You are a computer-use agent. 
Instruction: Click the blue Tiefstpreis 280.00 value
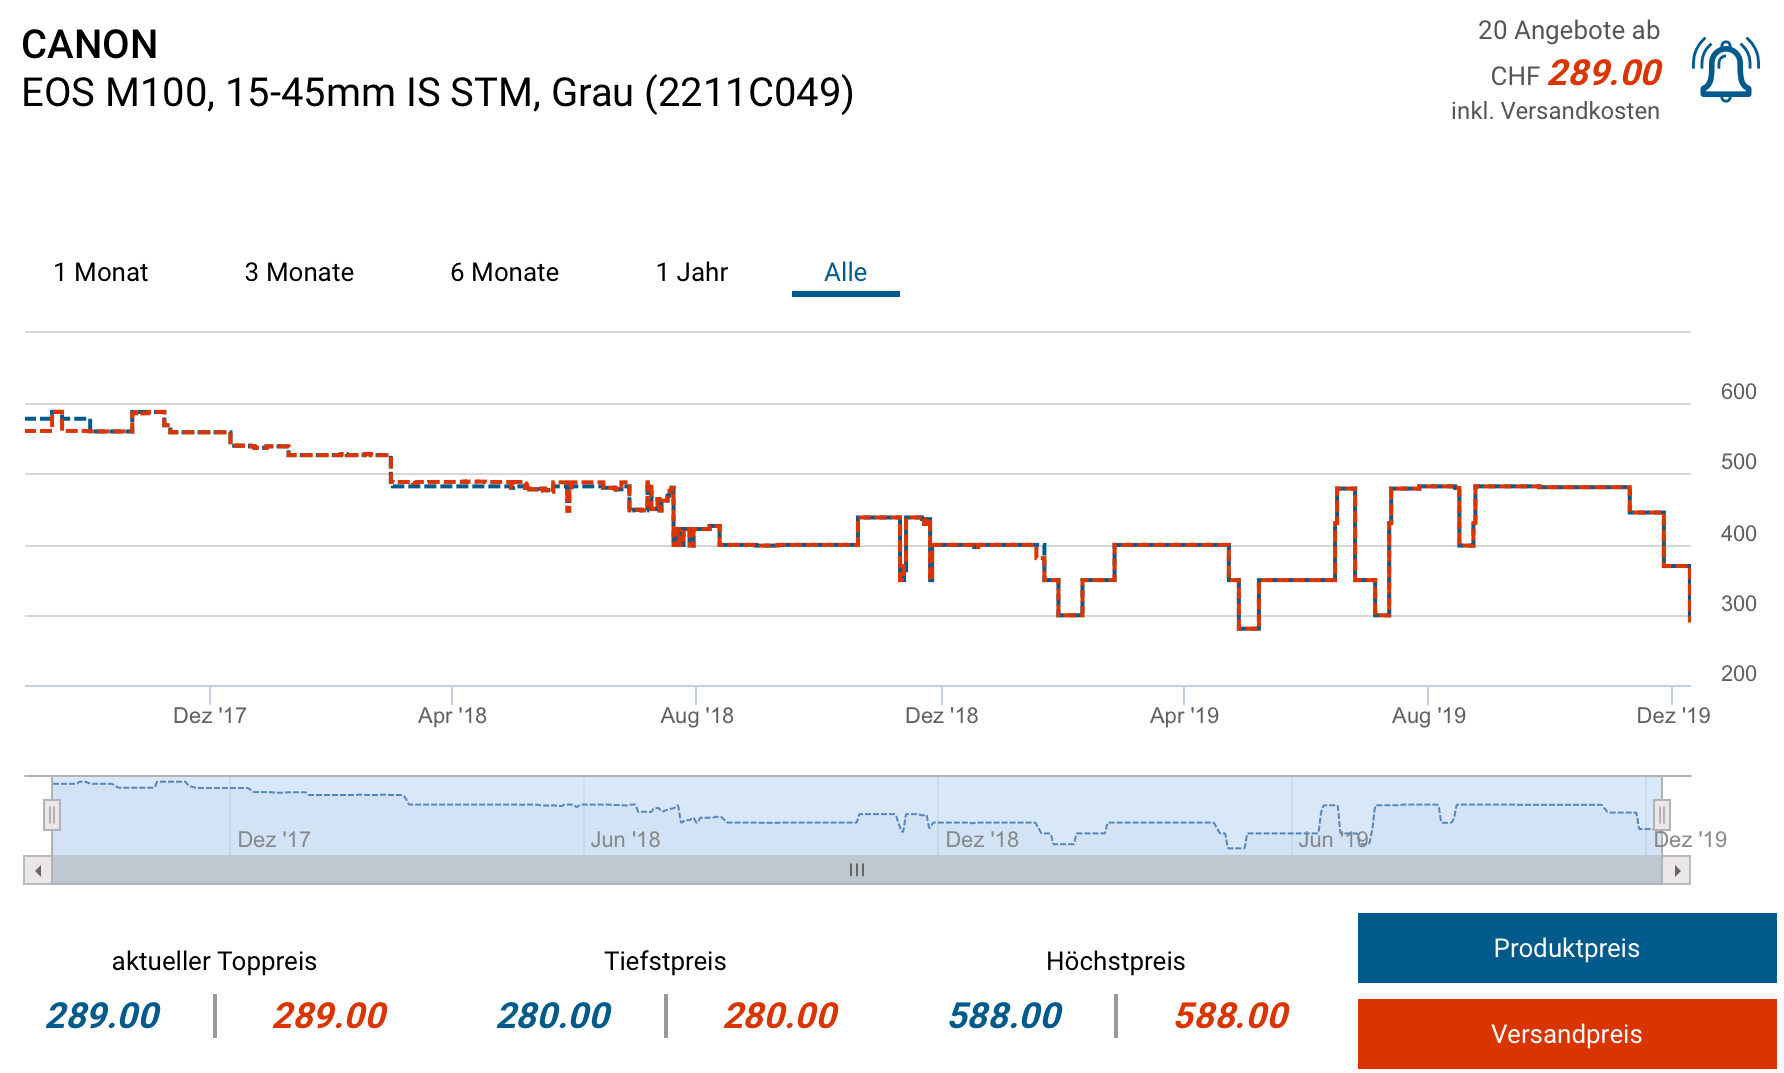554,1016
